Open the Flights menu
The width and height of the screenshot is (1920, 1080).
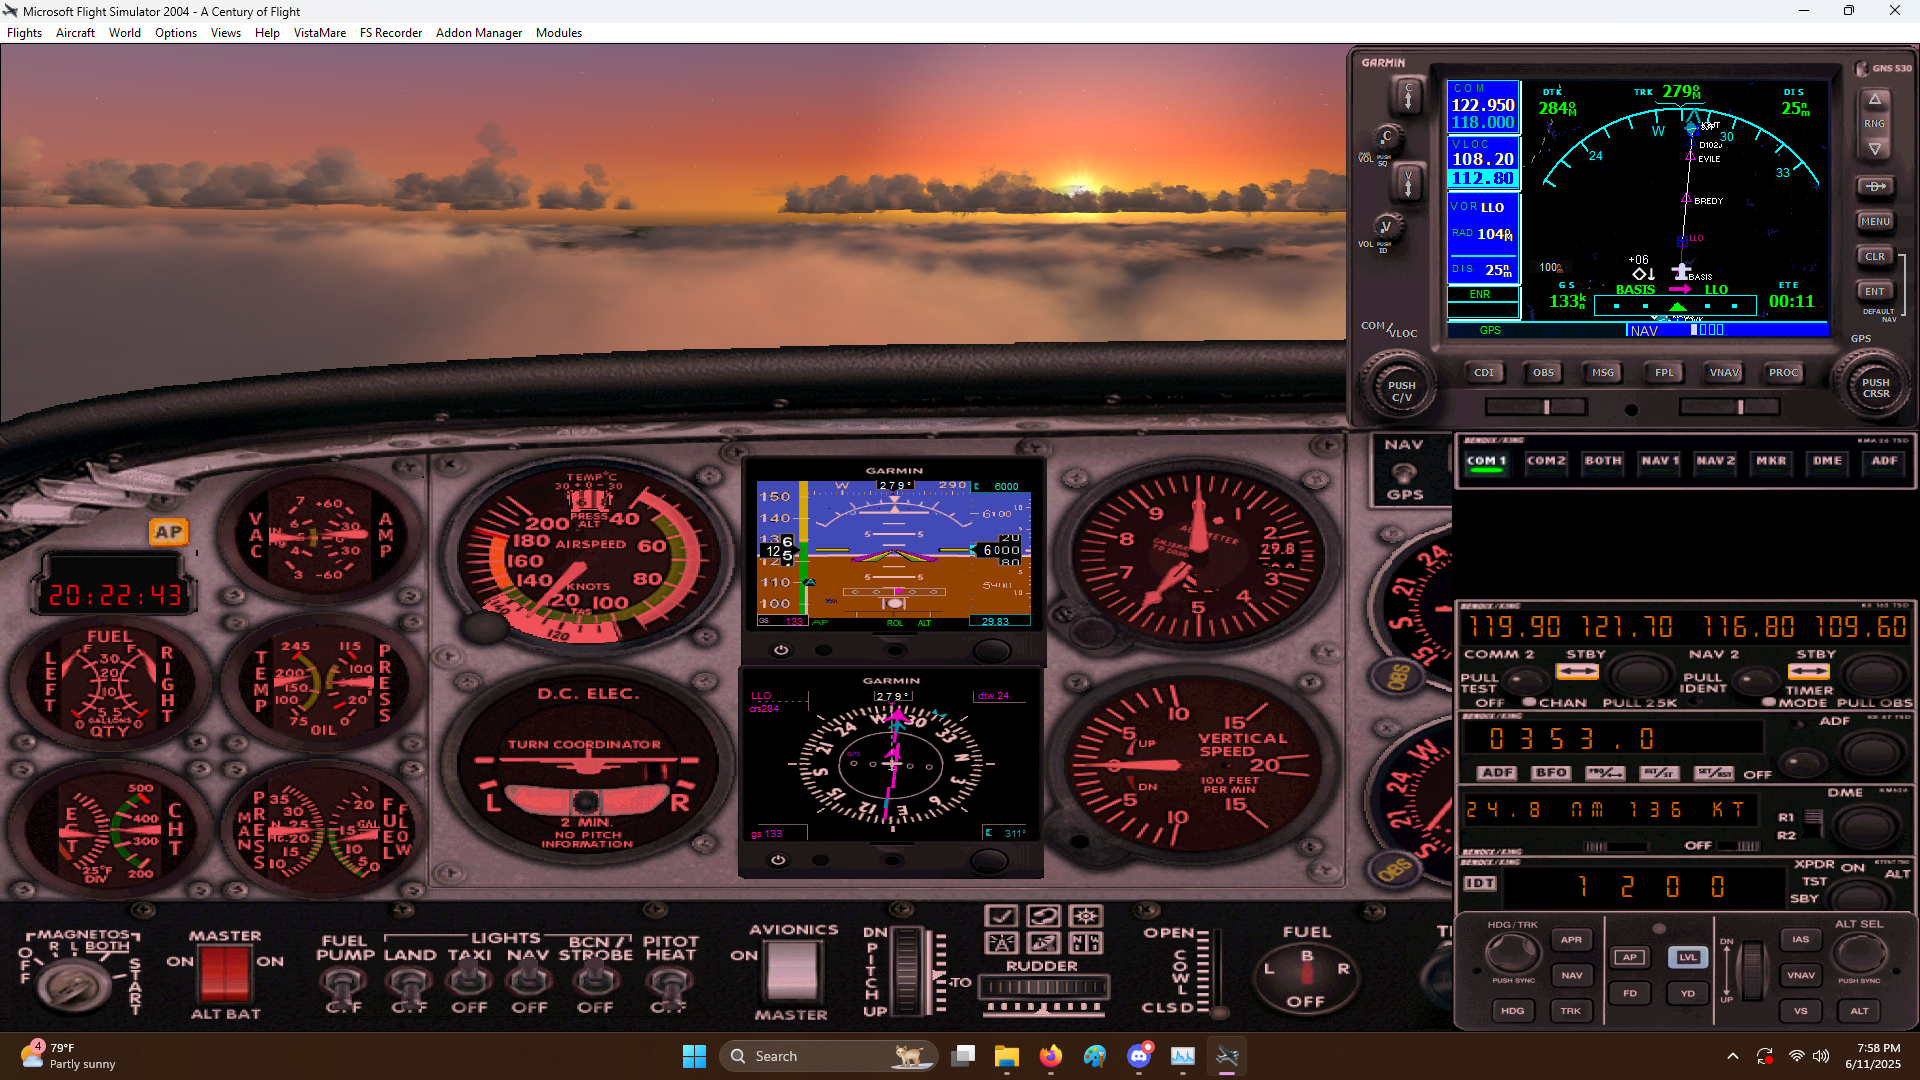(24, 33)
